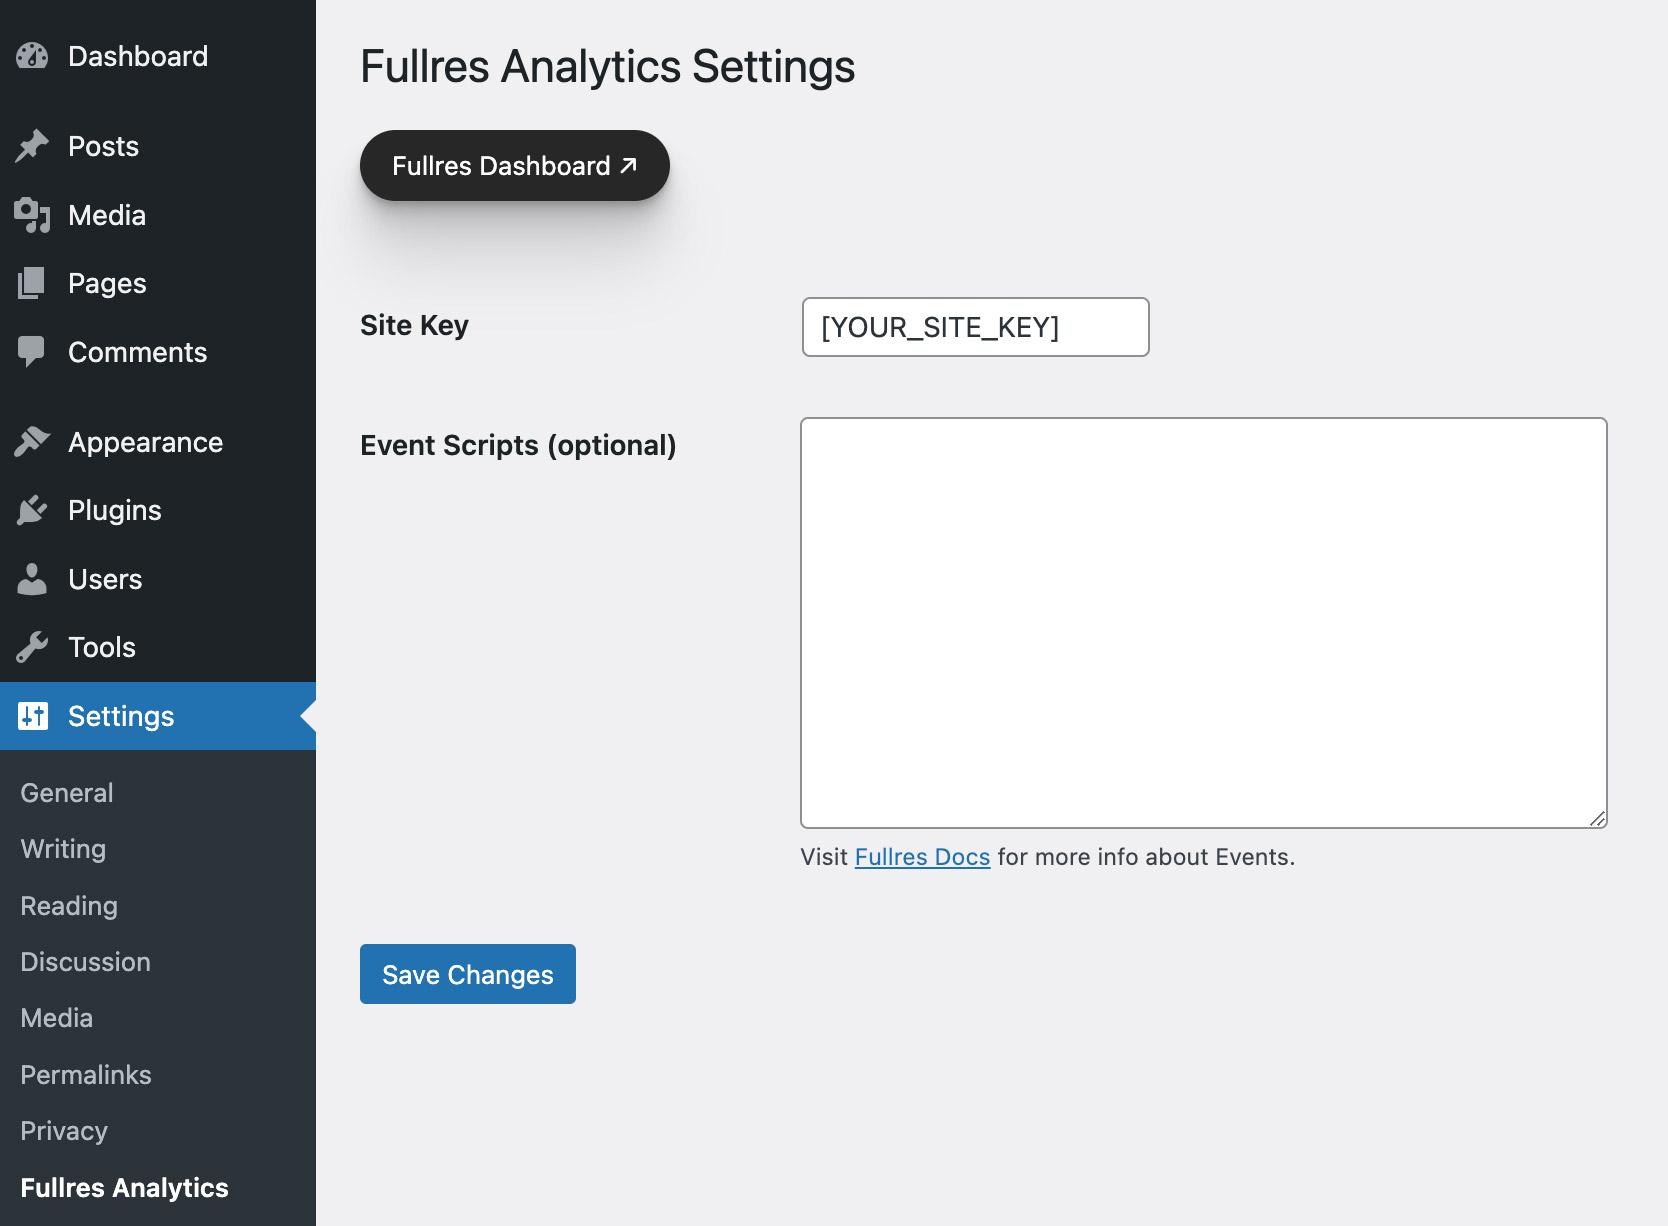Click the Settings sliders icon
The height and width of the screenshot is (1226, 1668).
(x=32, y=716)
